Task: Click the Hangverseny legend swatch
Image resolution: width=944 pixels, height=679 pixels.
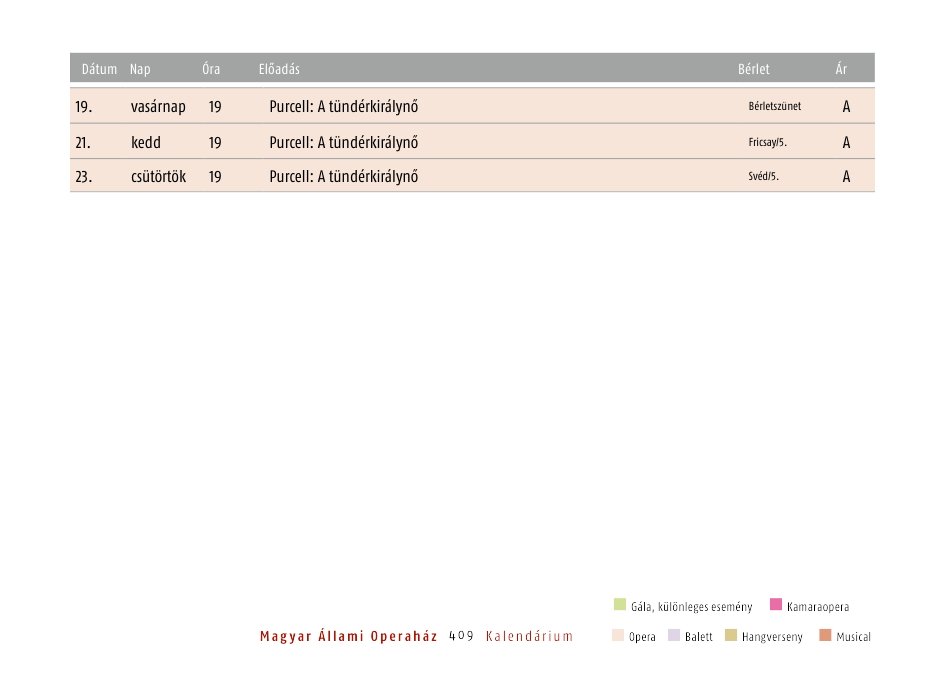Action: (x=731, y=635)
